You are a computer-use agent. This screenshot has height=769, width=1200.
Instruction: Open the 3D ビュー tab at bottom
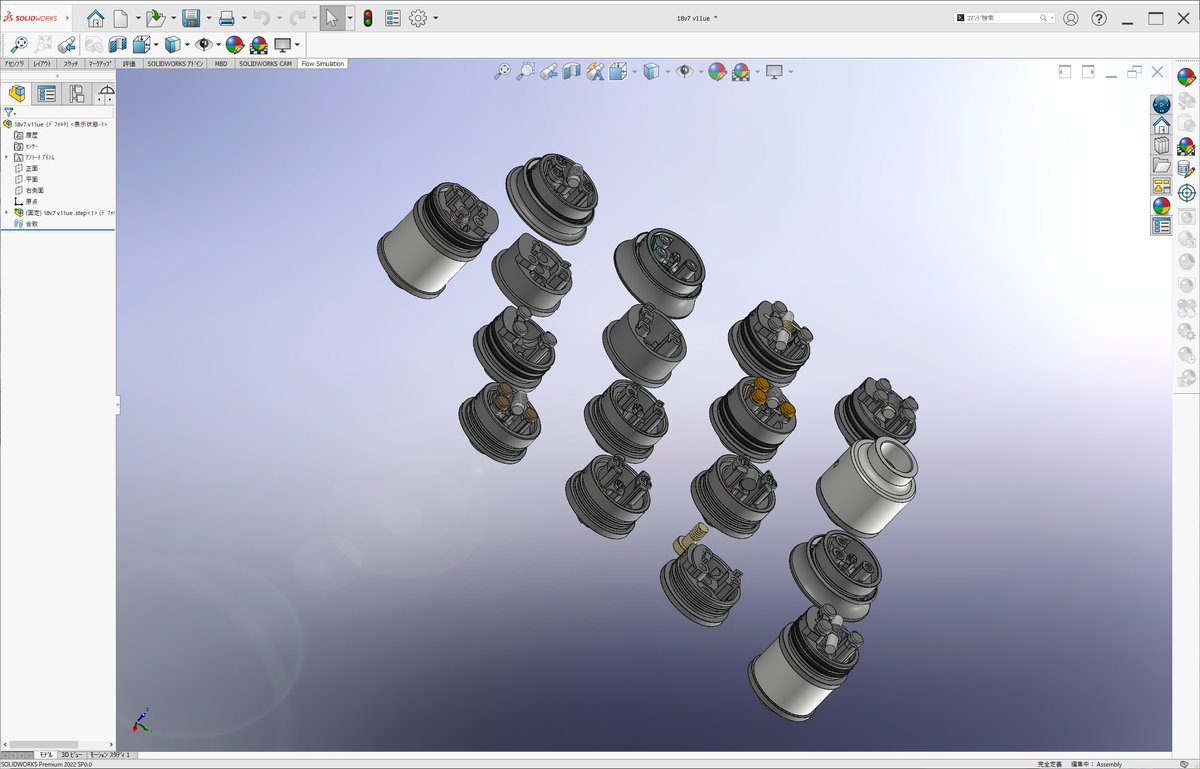click(71, 755)
